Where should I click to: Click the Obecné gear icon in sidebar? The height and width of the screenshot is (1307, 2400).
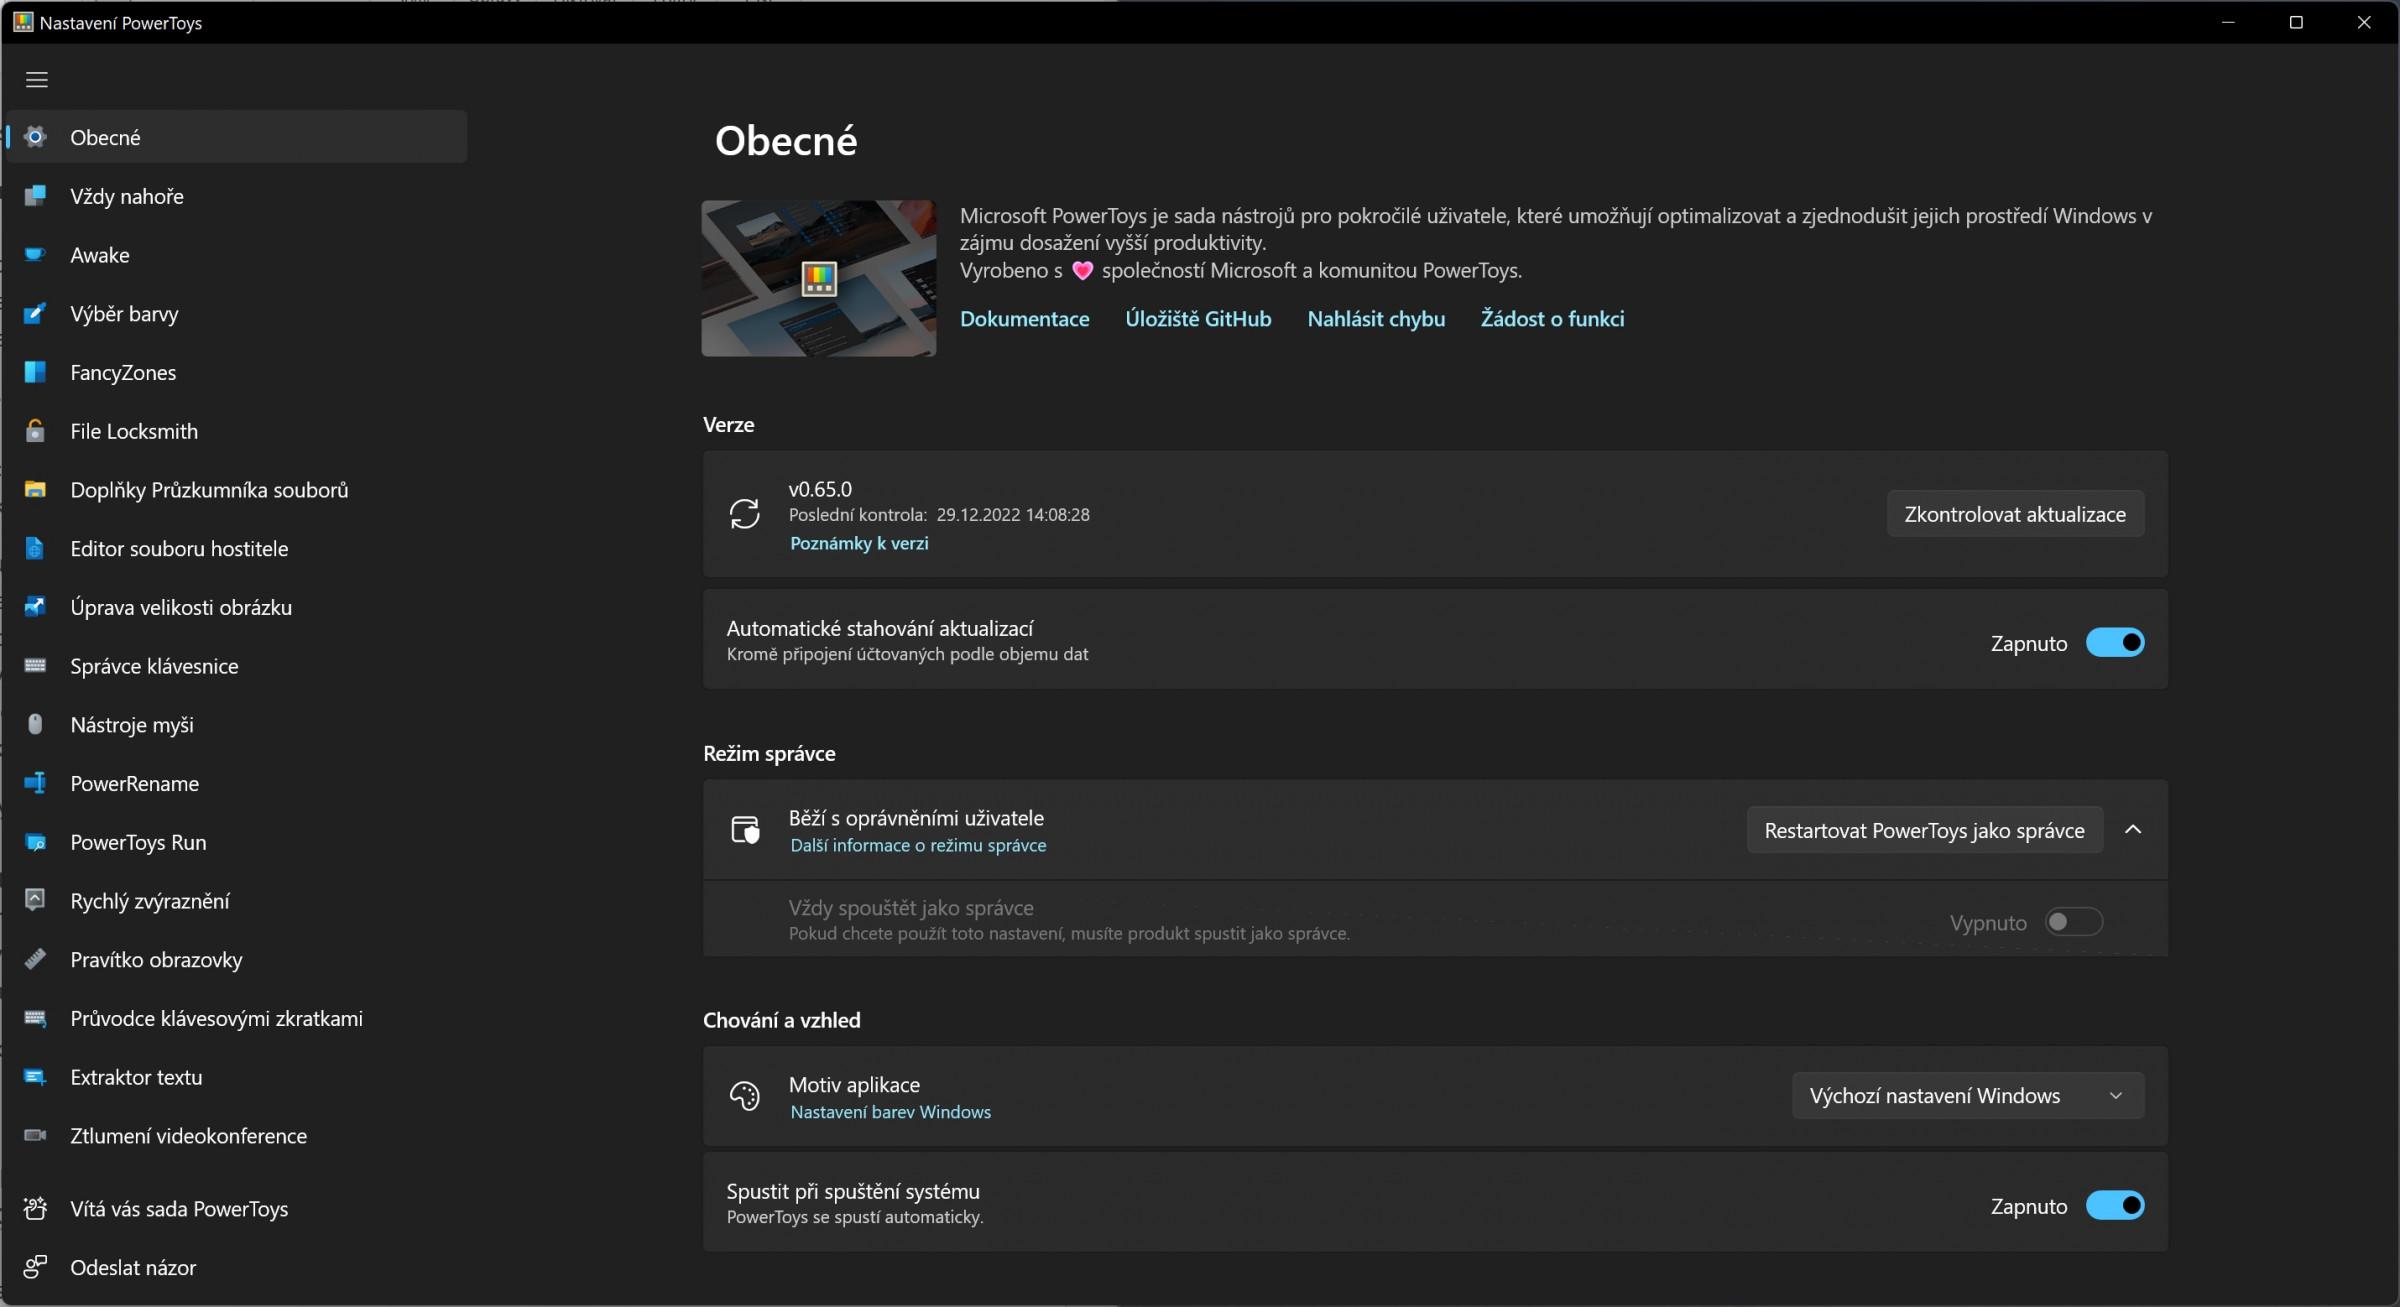35,137
